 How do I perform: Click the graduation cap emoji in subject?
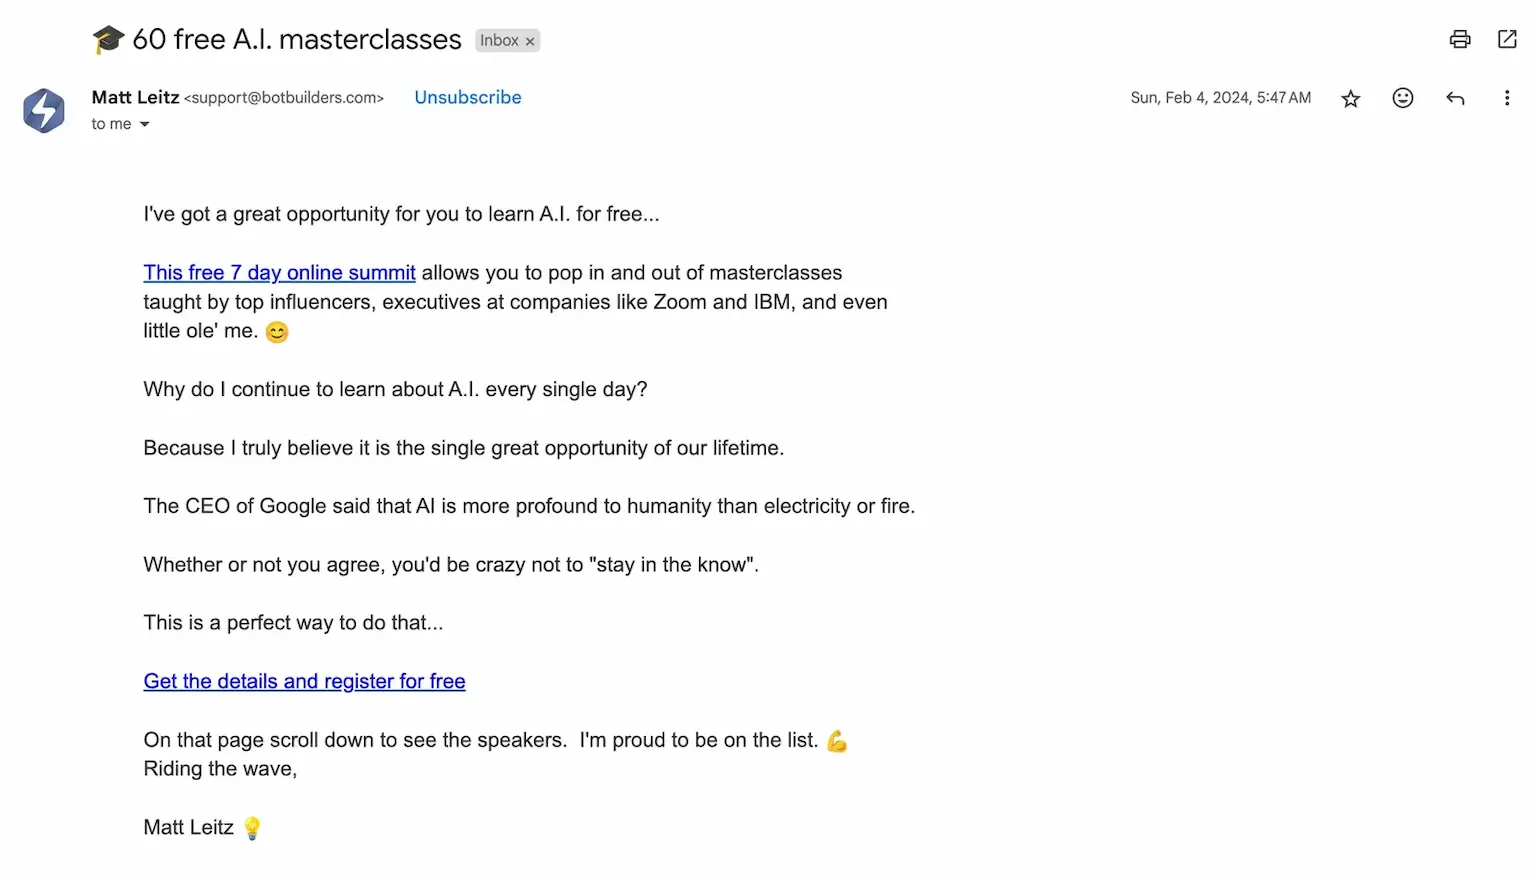108,40
